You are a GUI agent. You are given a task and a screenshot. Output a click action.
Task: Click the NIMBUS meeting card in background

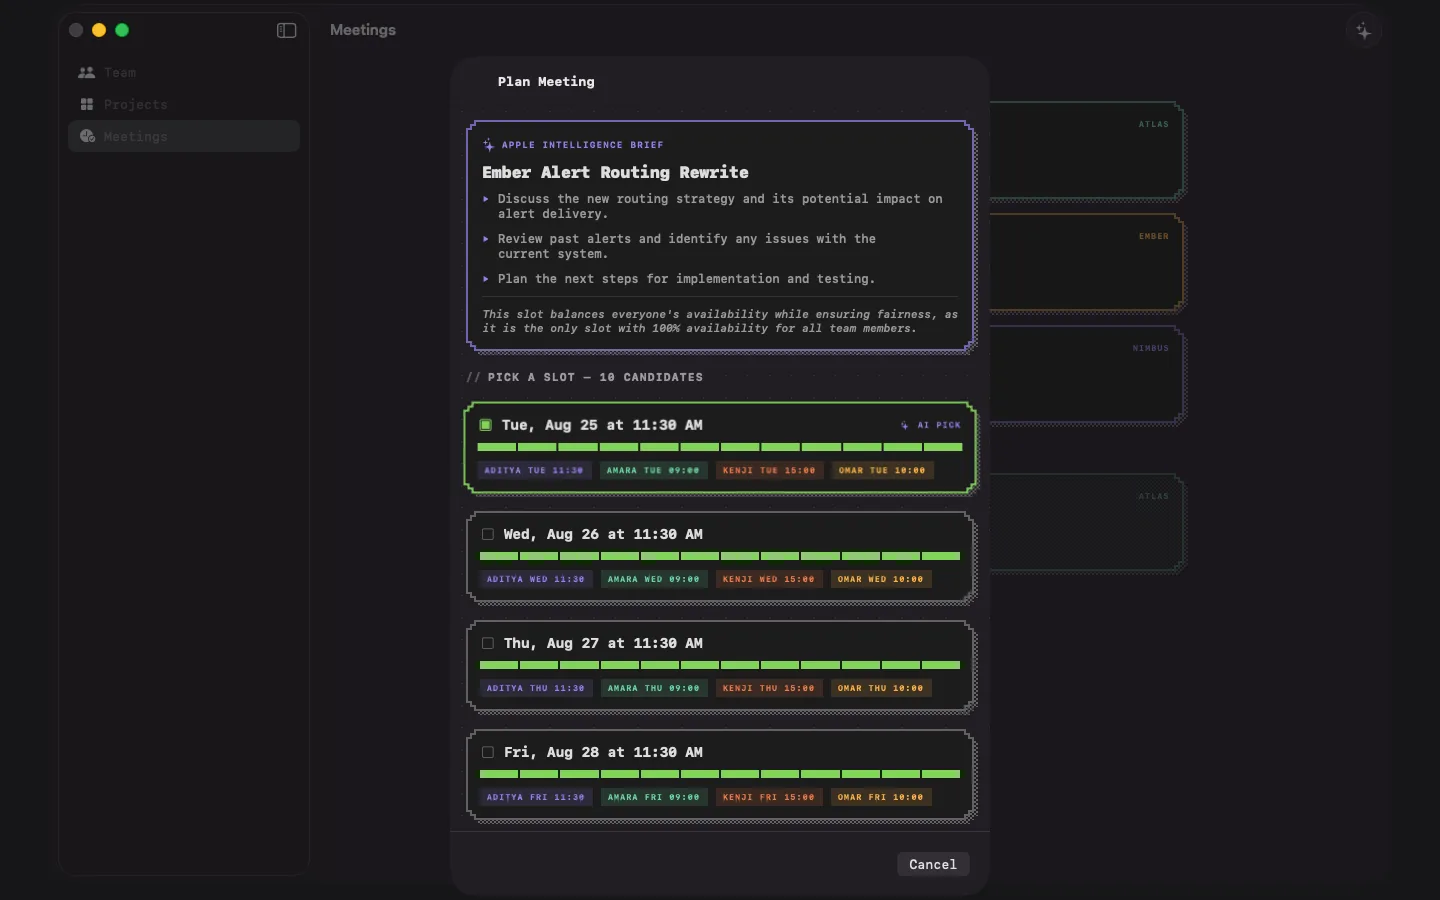1087,375
